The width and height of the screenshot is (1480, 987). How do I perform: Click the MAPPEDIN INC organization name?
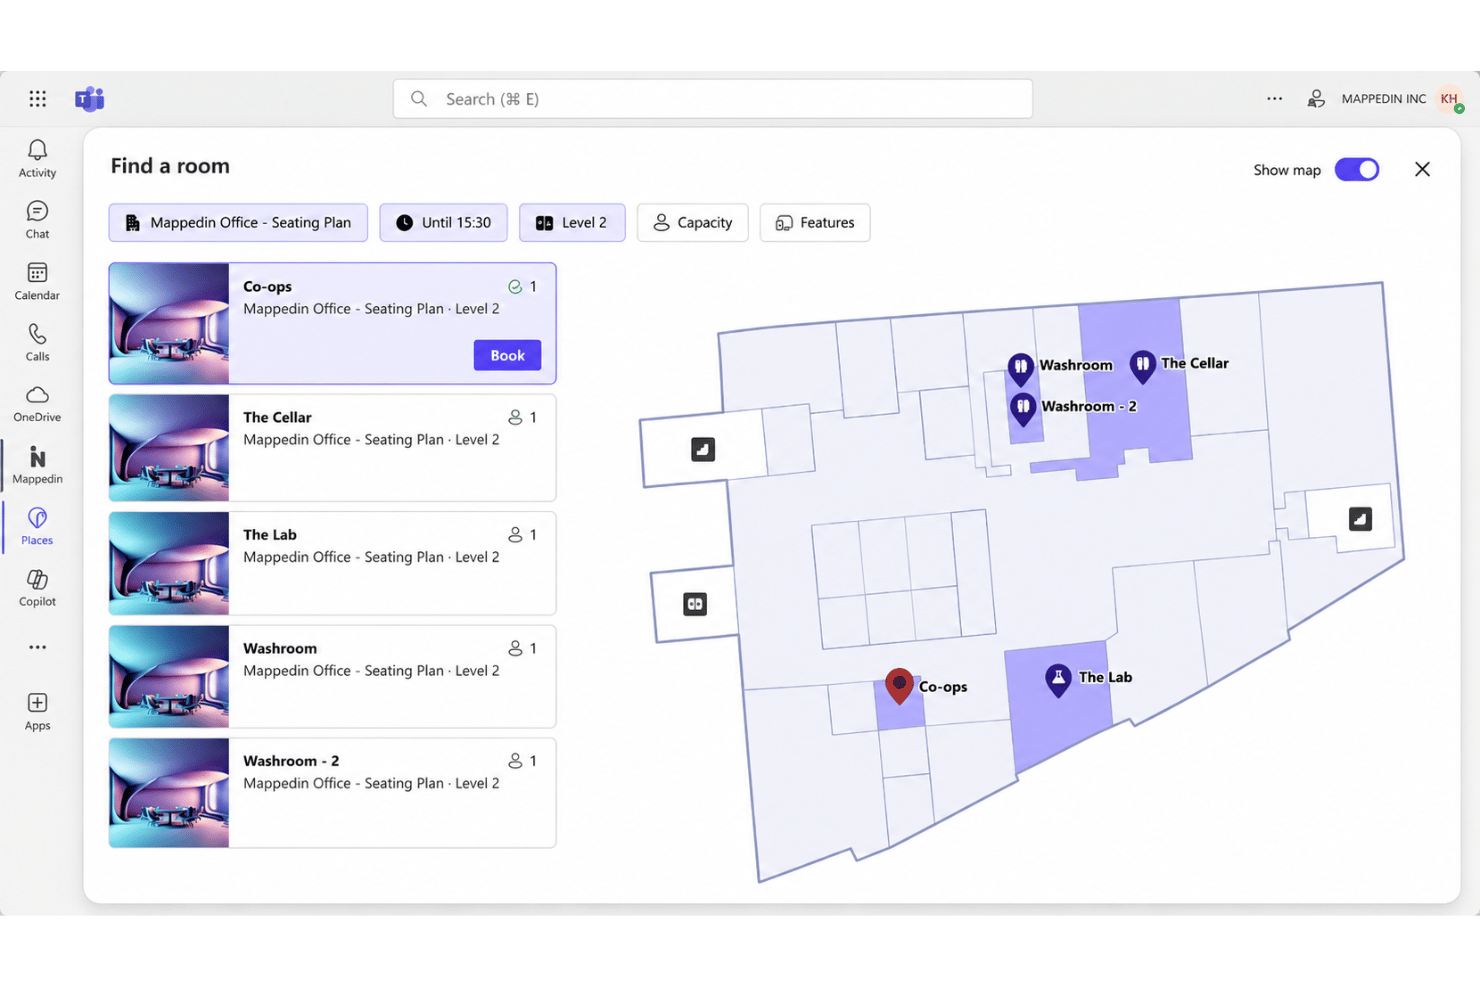tap(1384, 98)
